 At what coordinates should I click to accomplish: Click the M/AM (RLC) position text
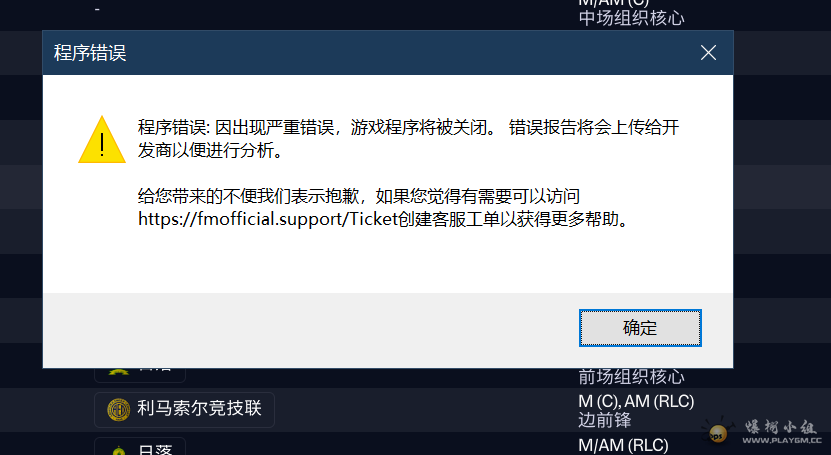[x=623, y=445]
